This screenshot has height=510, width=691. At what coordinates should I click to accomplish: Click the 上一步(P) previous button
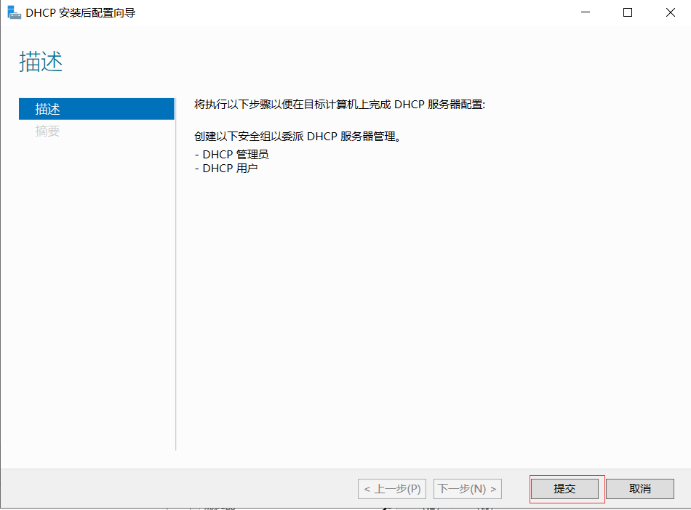[x=392, y=489]
